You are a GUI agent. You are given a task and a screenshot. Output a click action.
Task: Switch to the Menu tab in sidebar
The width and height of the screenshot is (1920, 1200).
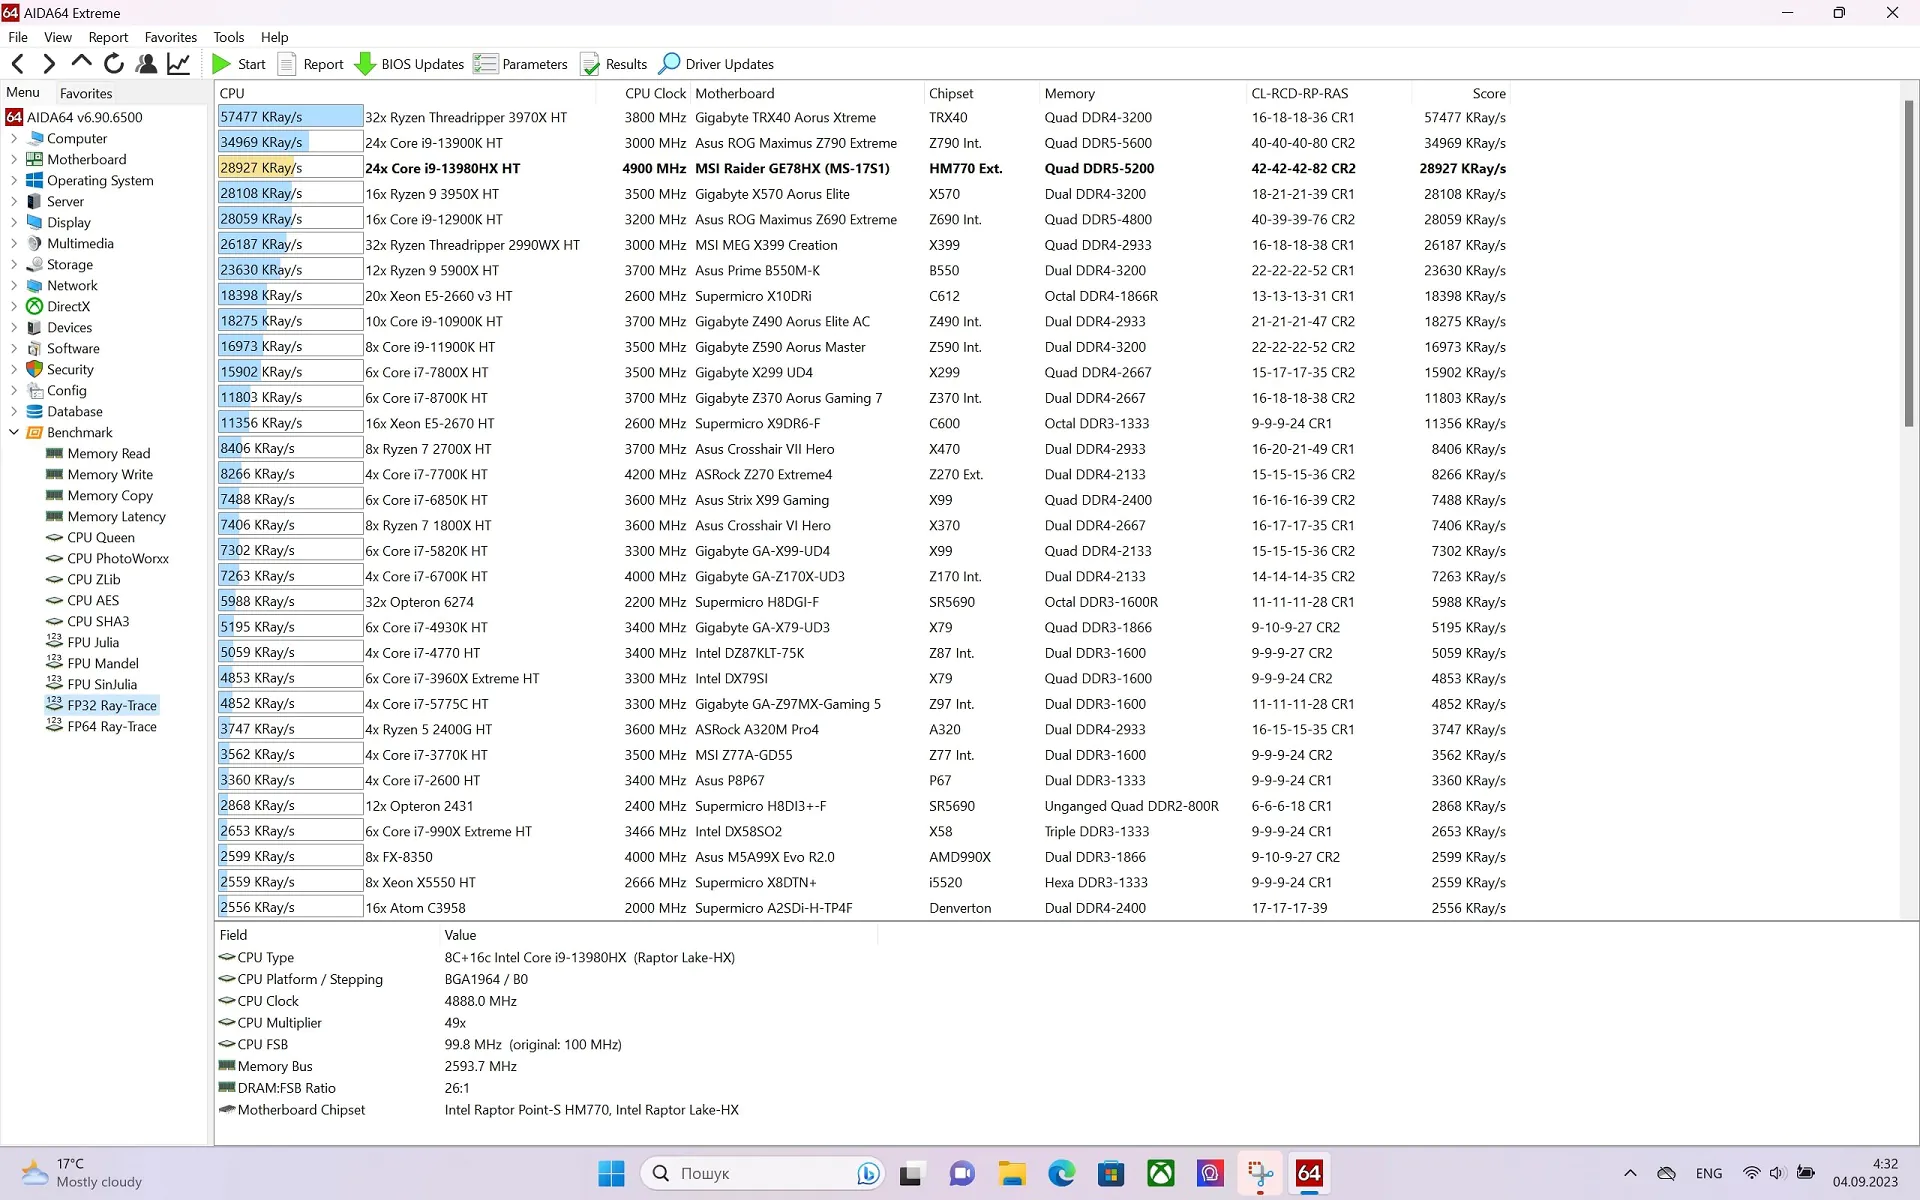click(23, 92)
